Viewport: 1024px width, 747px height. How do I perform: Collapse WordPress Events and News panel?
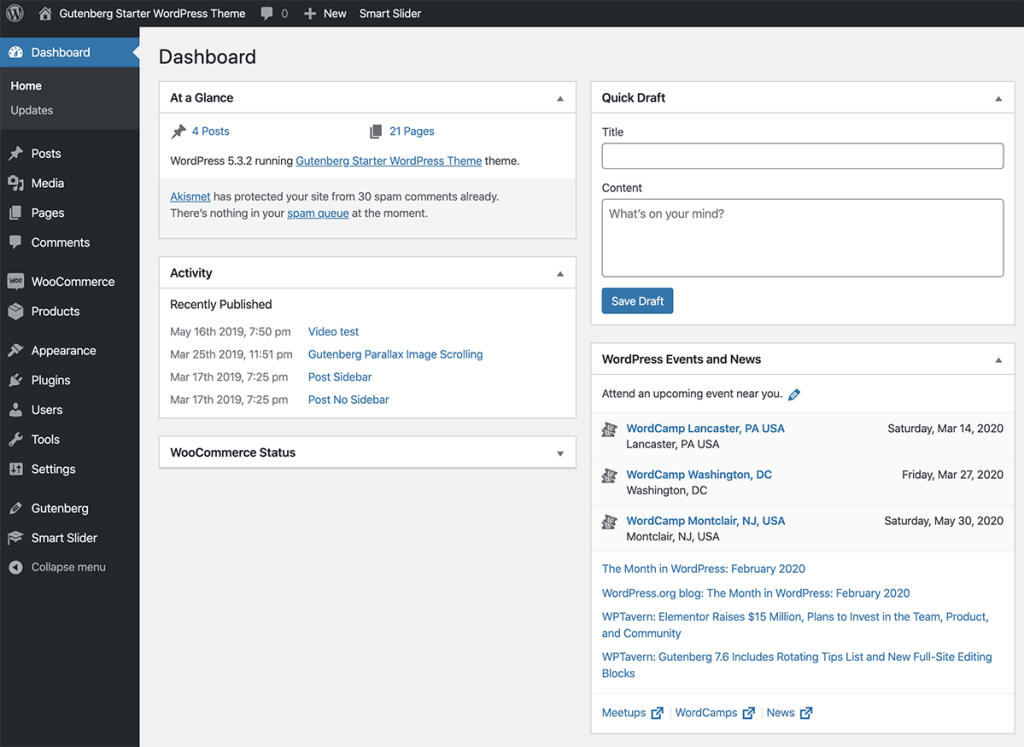[x=999, y=360]
